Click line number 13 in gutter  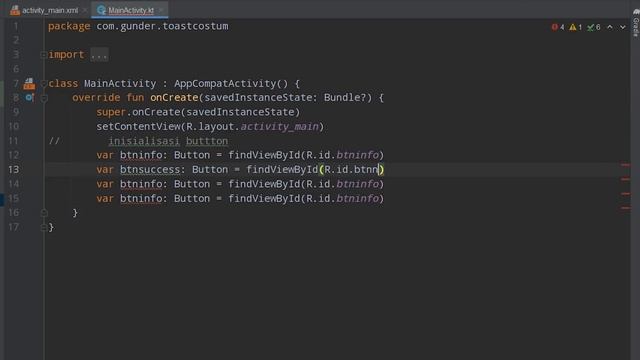point(13,169)
